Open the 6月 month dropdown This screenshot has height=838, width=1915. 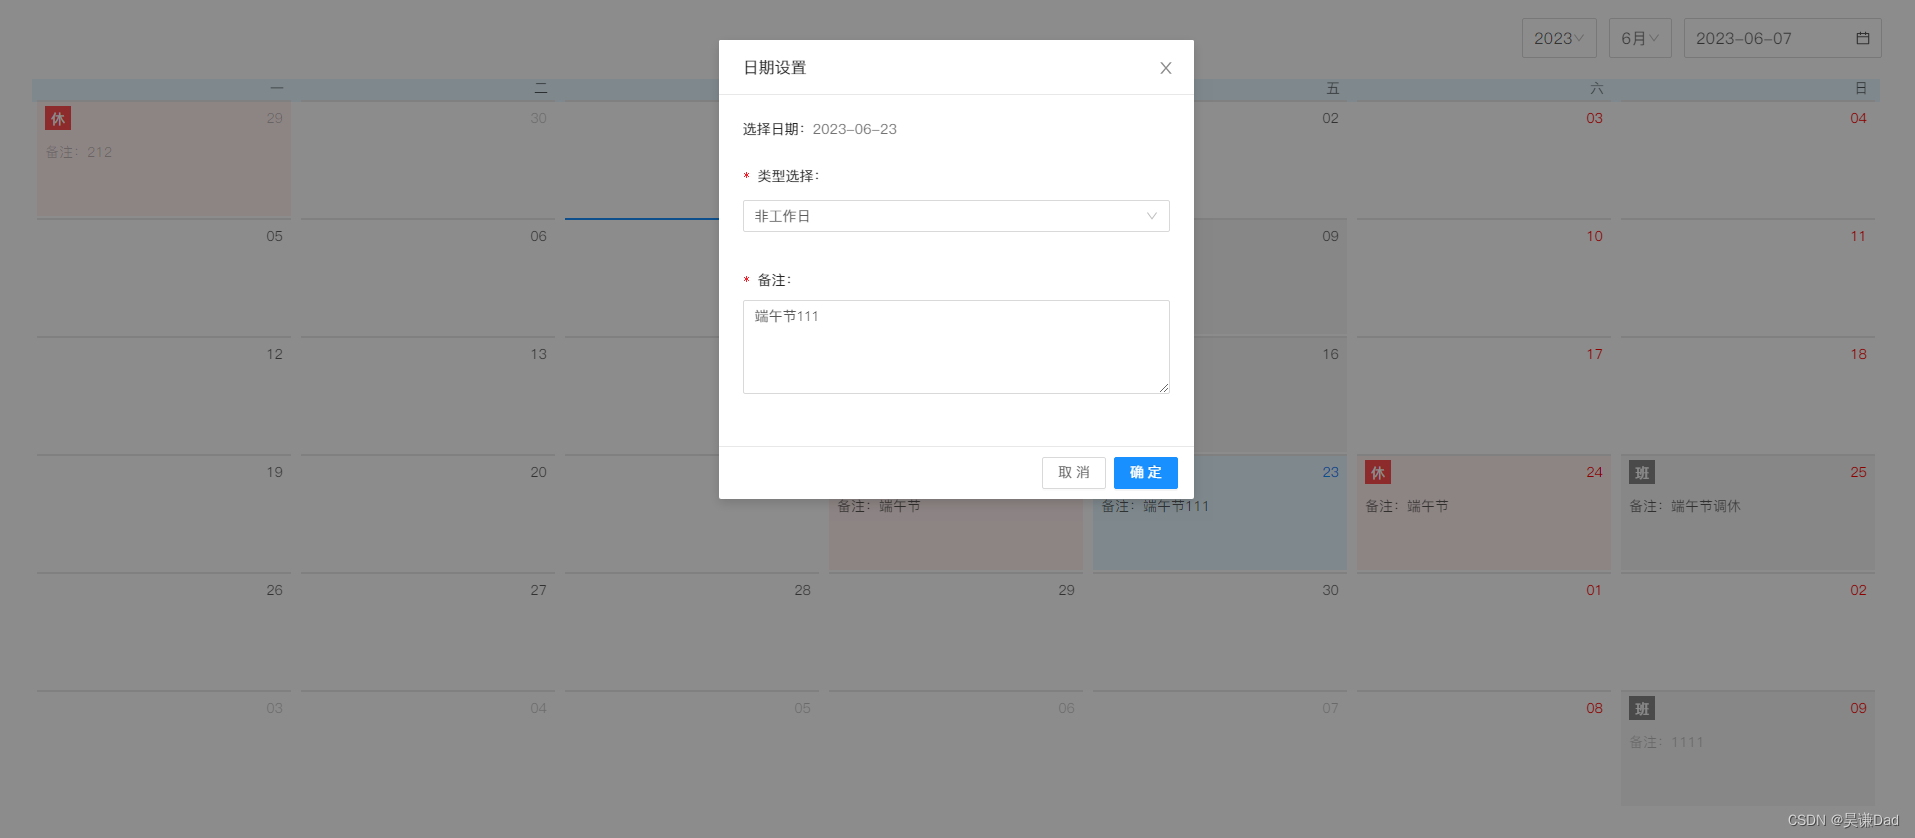(x=1640, y=38)
